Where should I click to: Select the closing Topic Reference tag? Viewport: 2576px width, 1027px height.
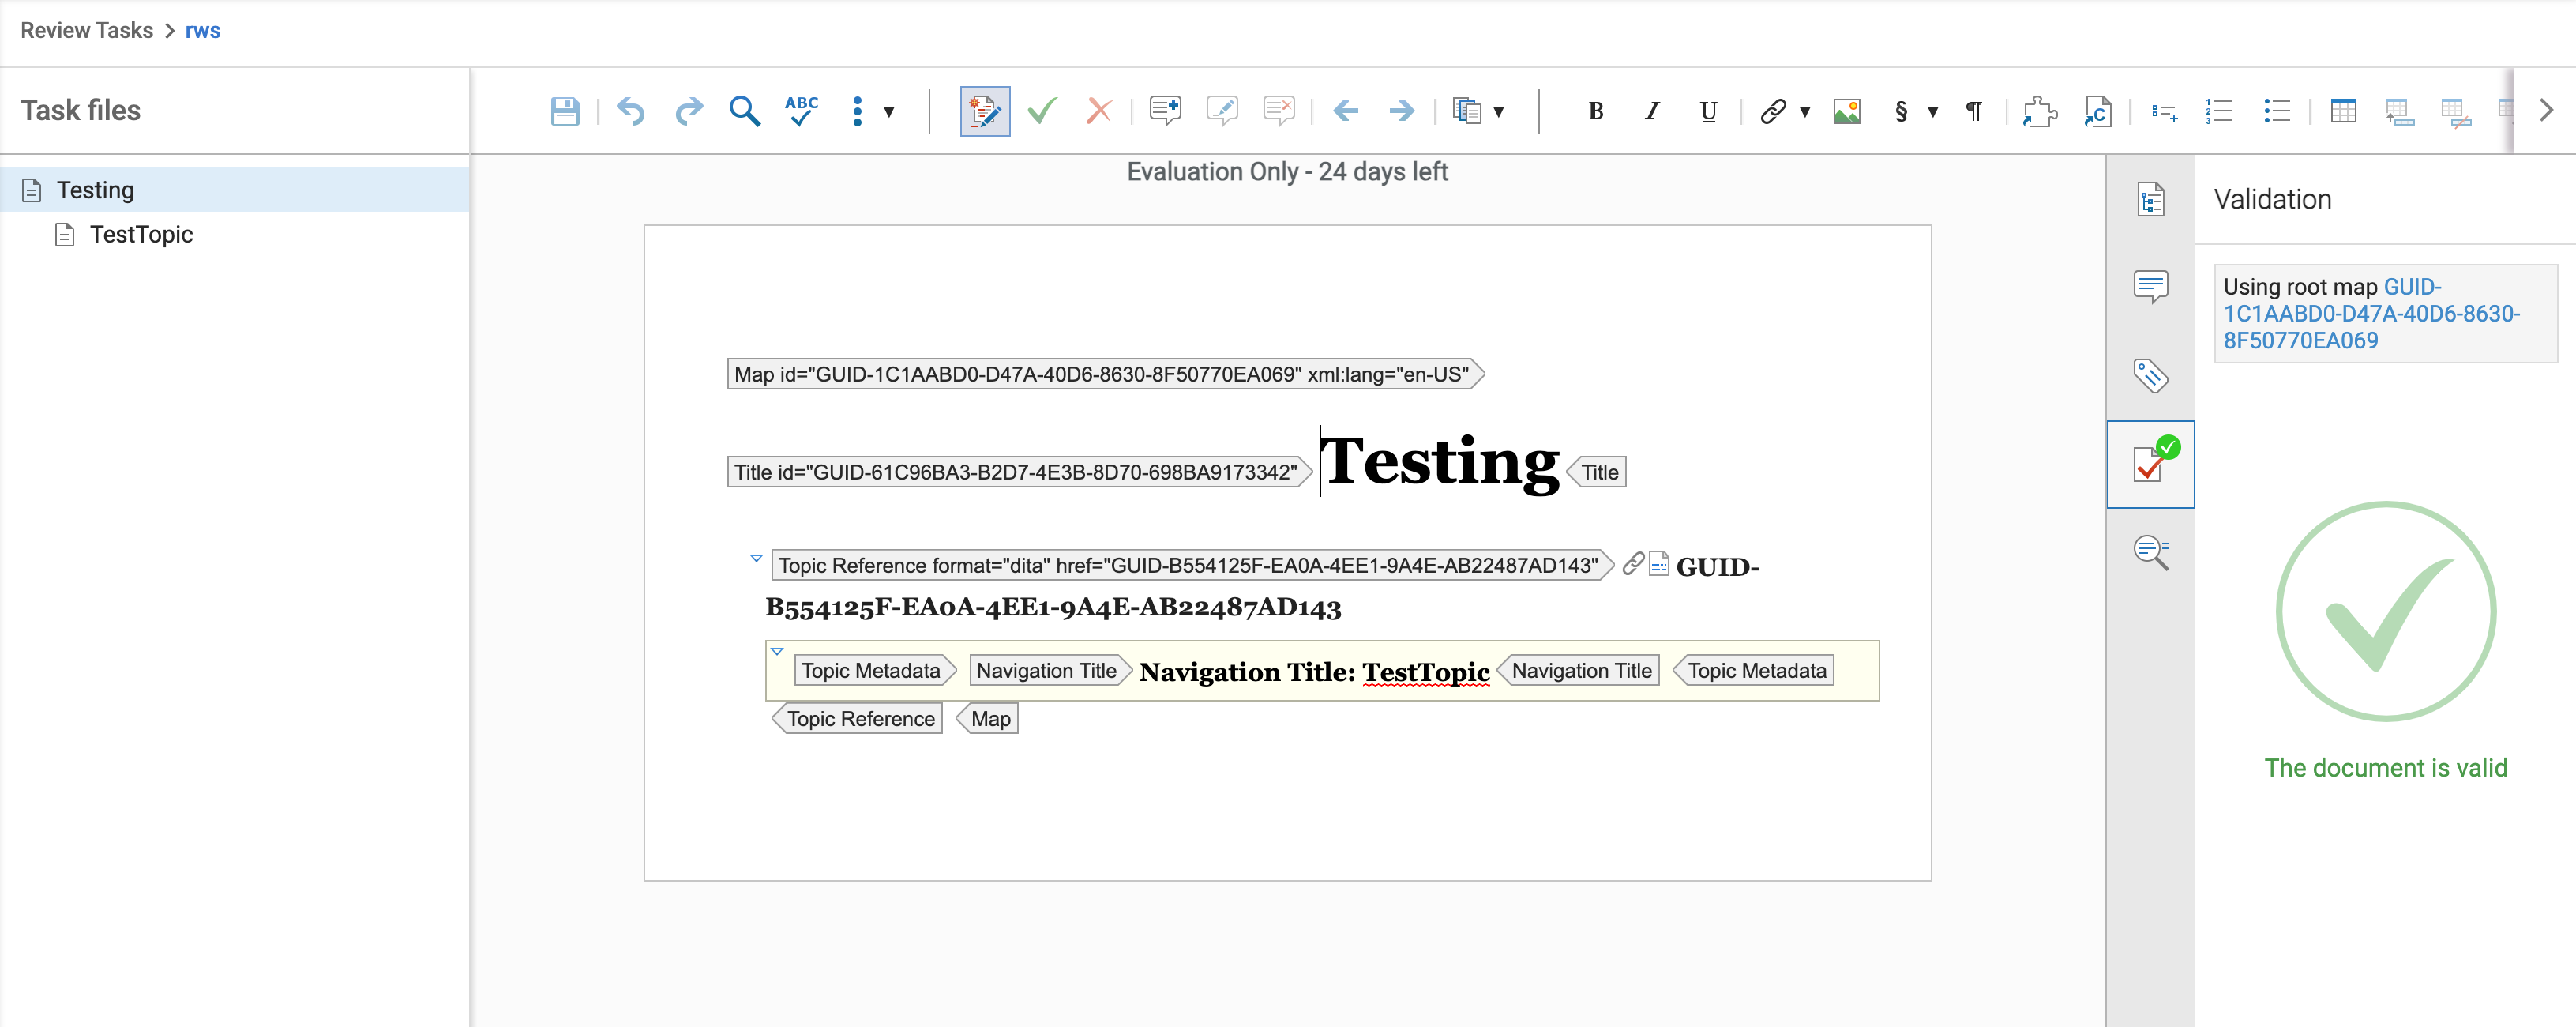coord(857,718)
